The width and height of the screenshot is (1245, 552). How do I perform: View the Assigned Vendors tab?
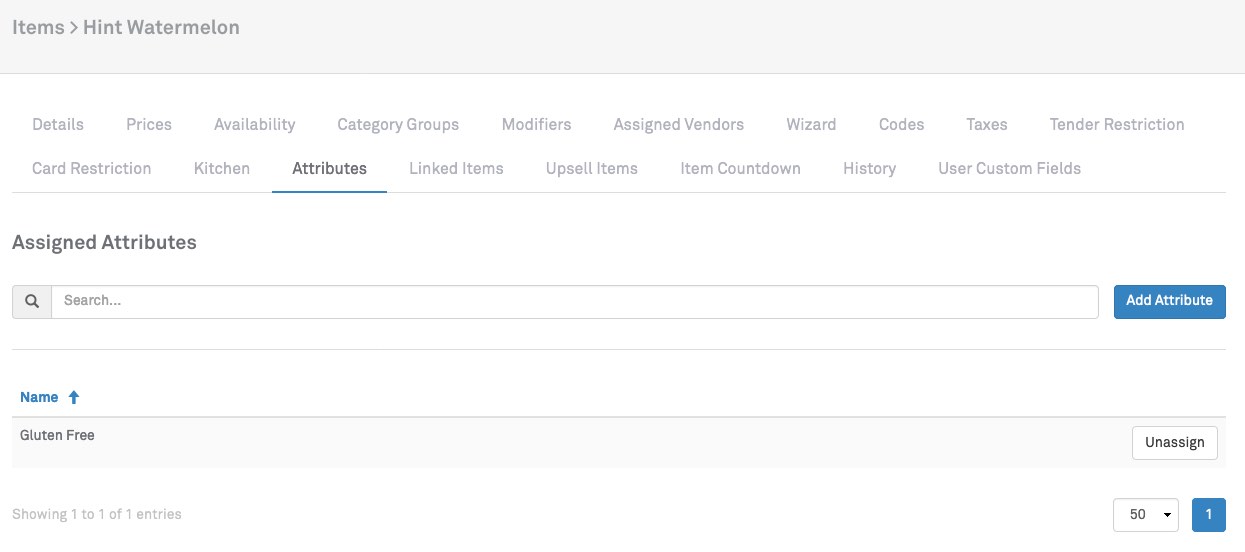click(x=678, y=125)
